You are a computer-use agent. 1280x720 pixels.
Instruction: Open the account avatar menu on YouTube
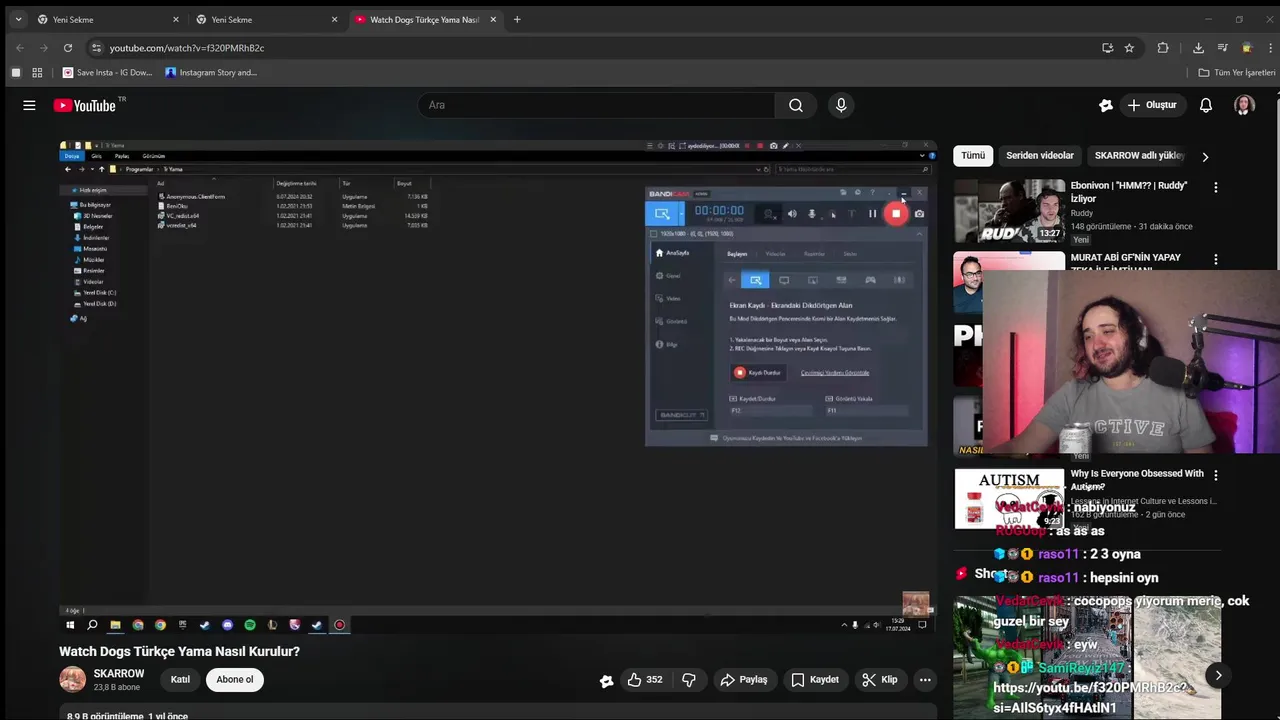click(x=1244, y=105)
